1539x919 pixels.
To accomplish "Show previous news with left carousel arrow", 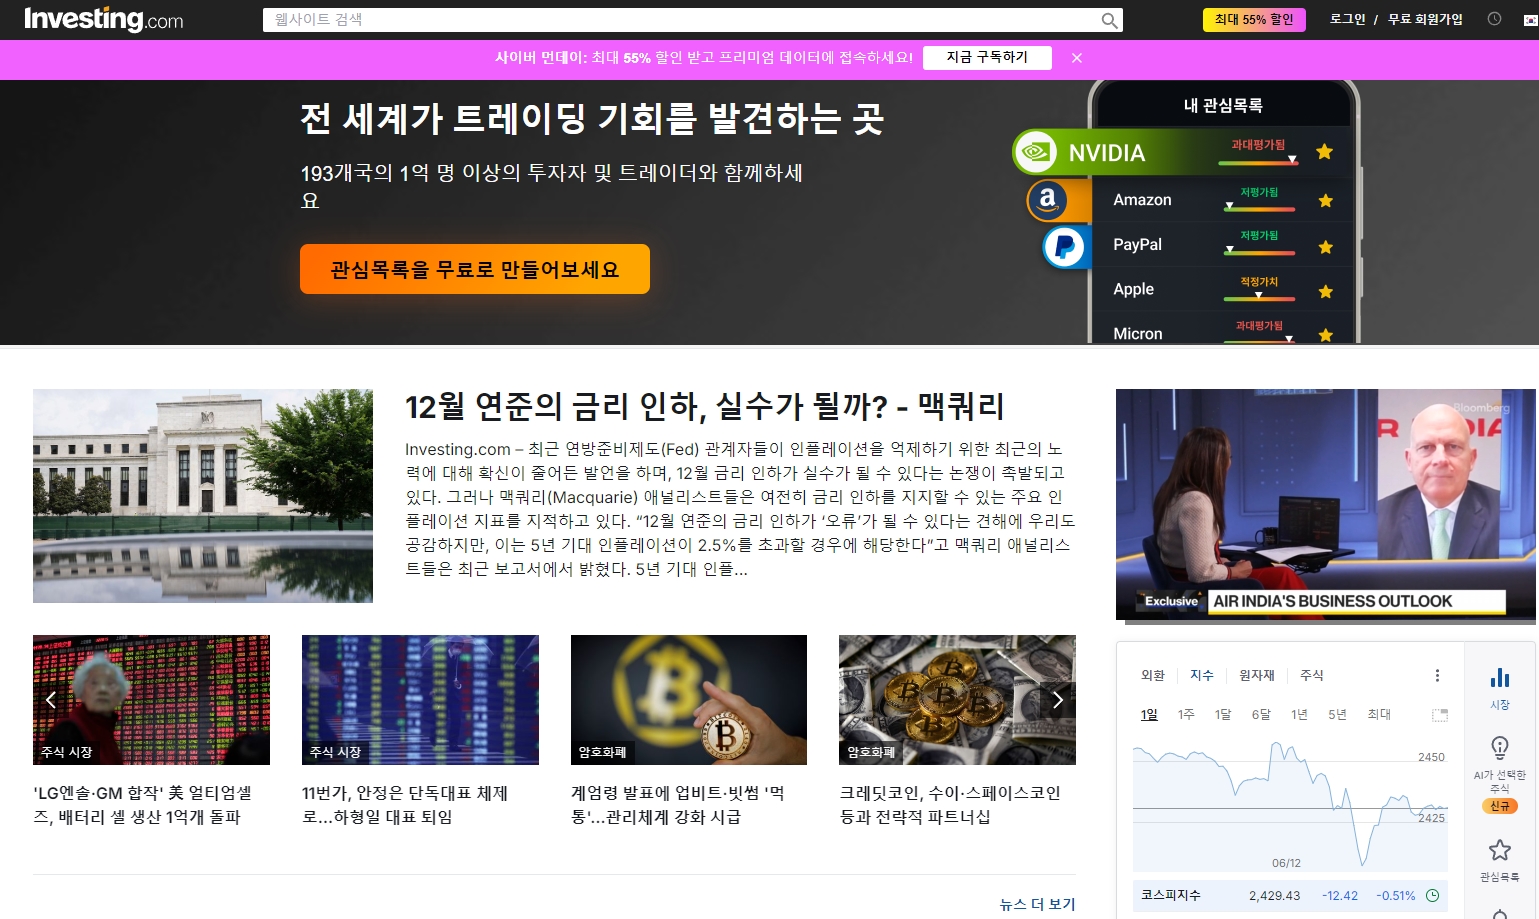I will coord(51,700).
